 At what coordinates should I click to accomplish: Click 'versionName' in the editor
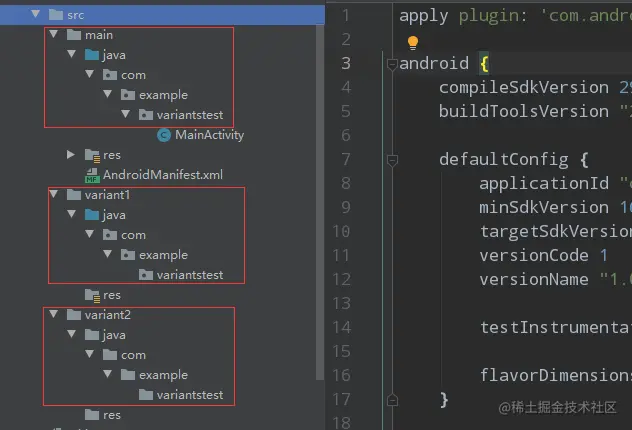coord(534,279)
